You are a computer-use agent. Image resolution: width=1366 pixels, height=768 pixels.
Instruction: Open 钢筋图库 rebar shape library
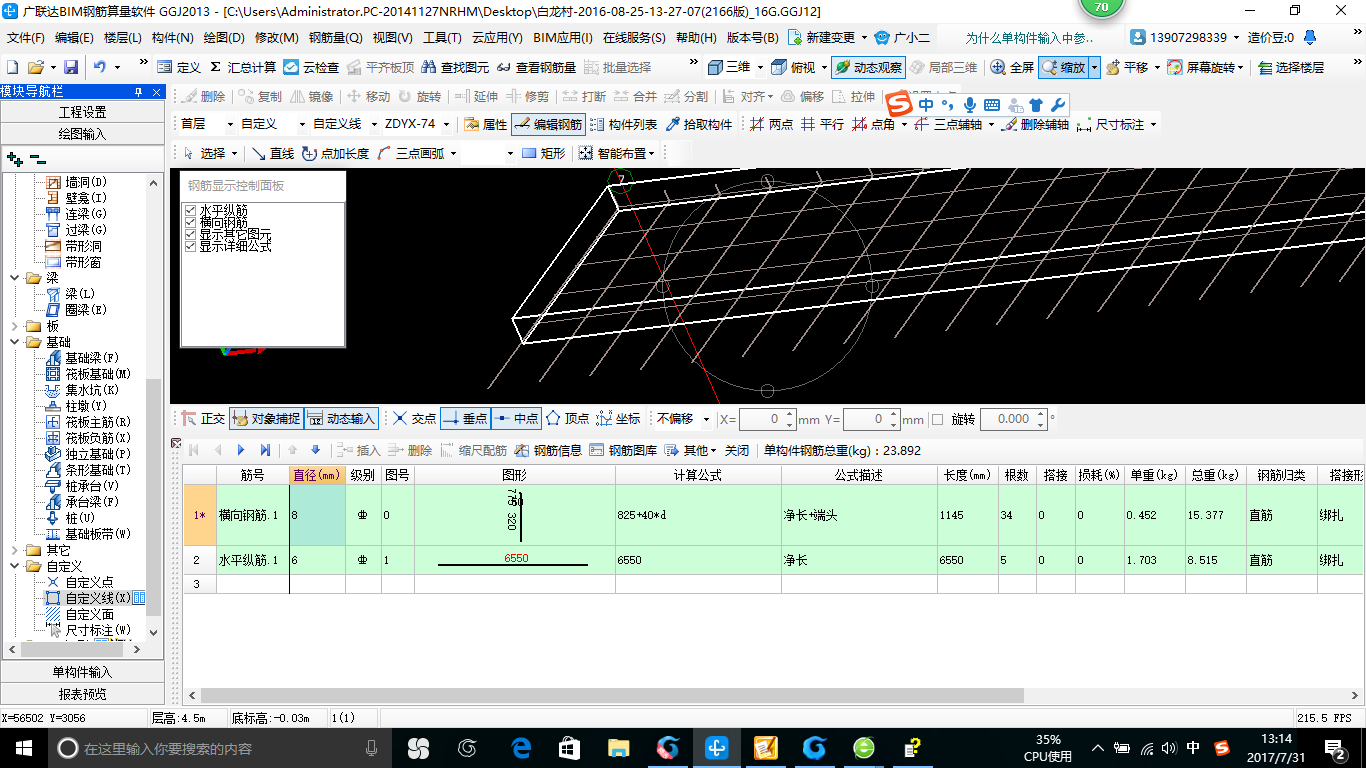pyautogui.click(x=623, y=450)
